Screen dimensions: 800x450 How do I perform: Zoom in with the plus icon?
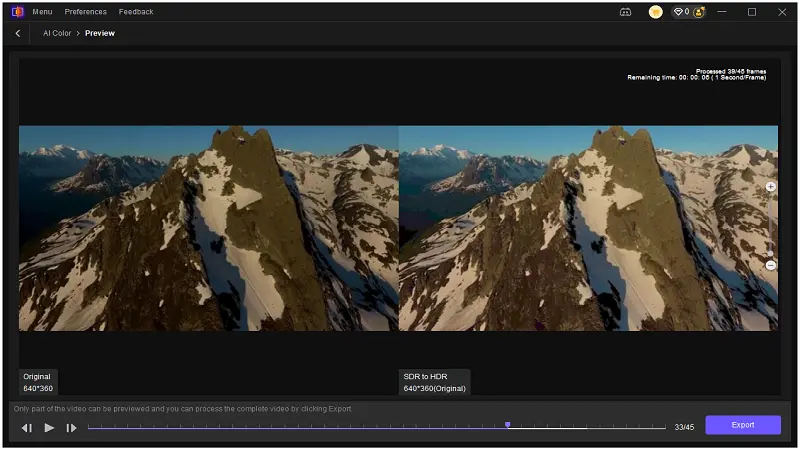click(x=770, y=187)
